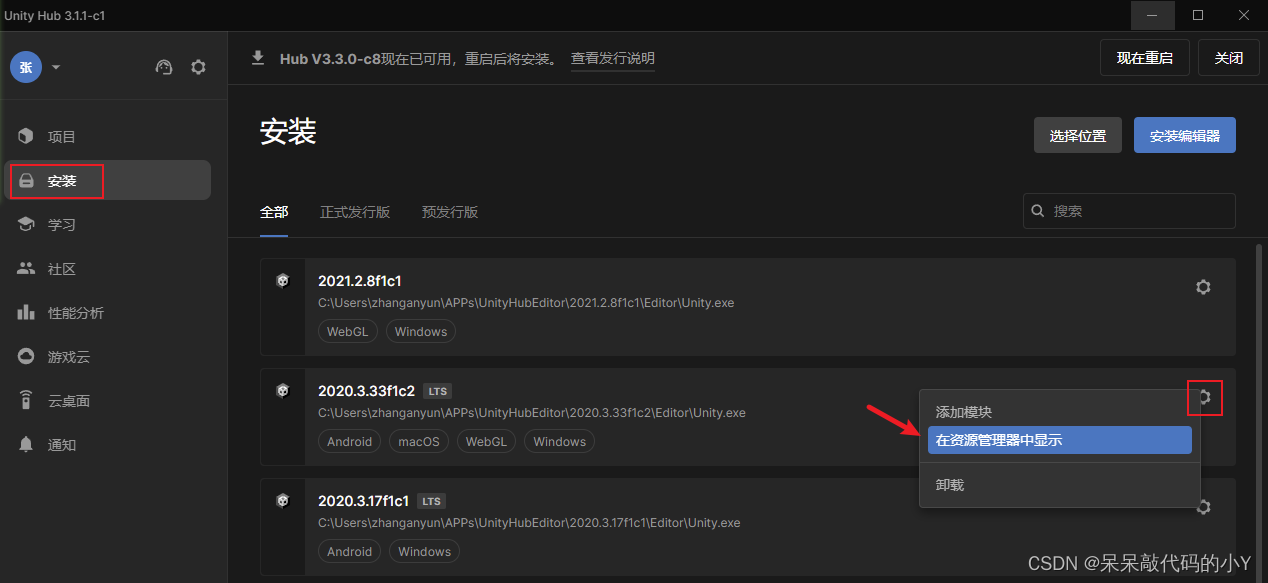The width and height of the screenshot is (1268, 583).
Task: Open gear menu for 2020.3.33f1c2
Action: click(x=1205, y=397)
